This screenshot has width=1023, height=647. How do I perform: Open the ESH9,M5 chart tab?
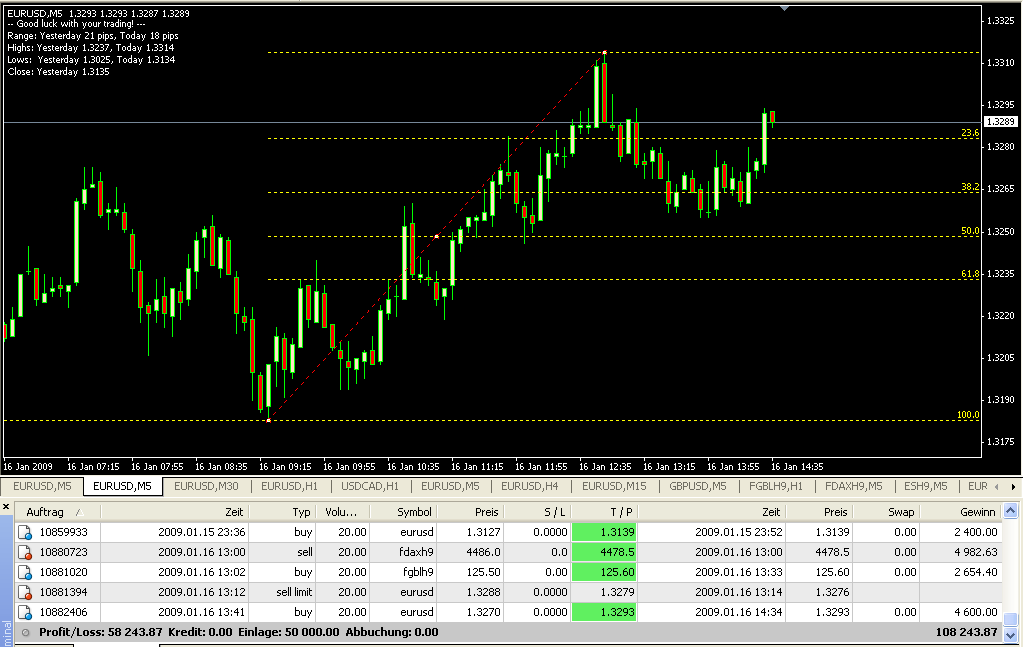(x=925, y=487)
